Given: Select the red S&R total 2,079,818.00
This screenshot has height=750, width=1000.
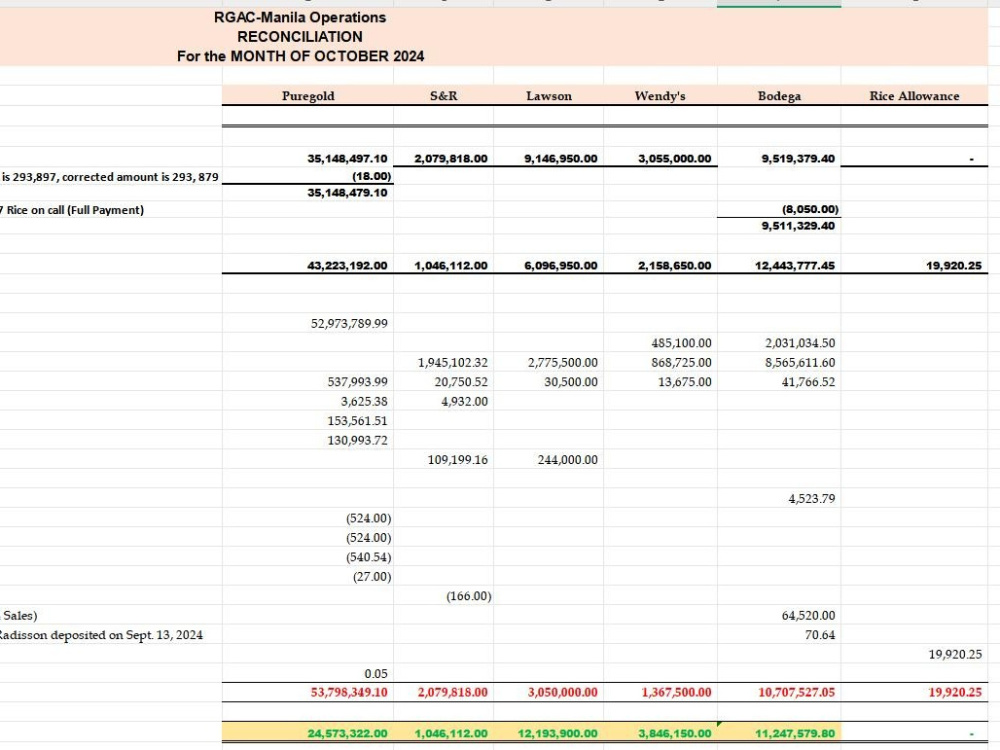Looking at the screenshot, I should pos(453,693).
